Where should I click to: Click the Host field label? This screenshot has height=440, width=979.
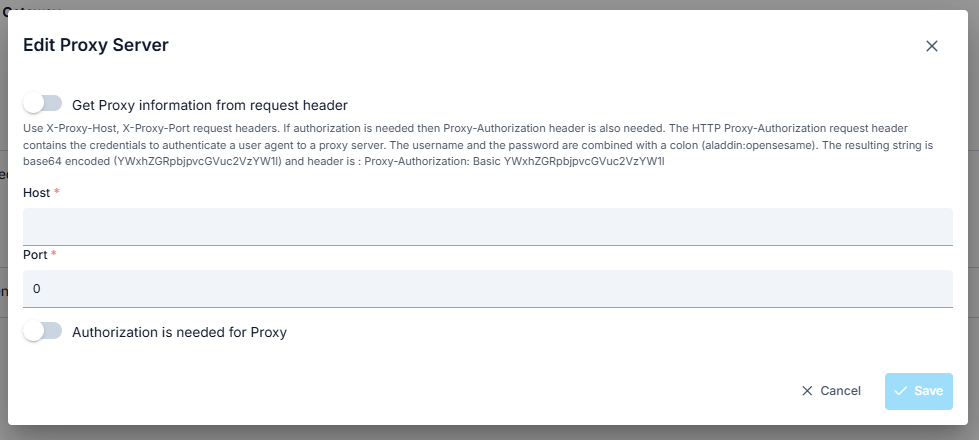click(x=36, y=192)
